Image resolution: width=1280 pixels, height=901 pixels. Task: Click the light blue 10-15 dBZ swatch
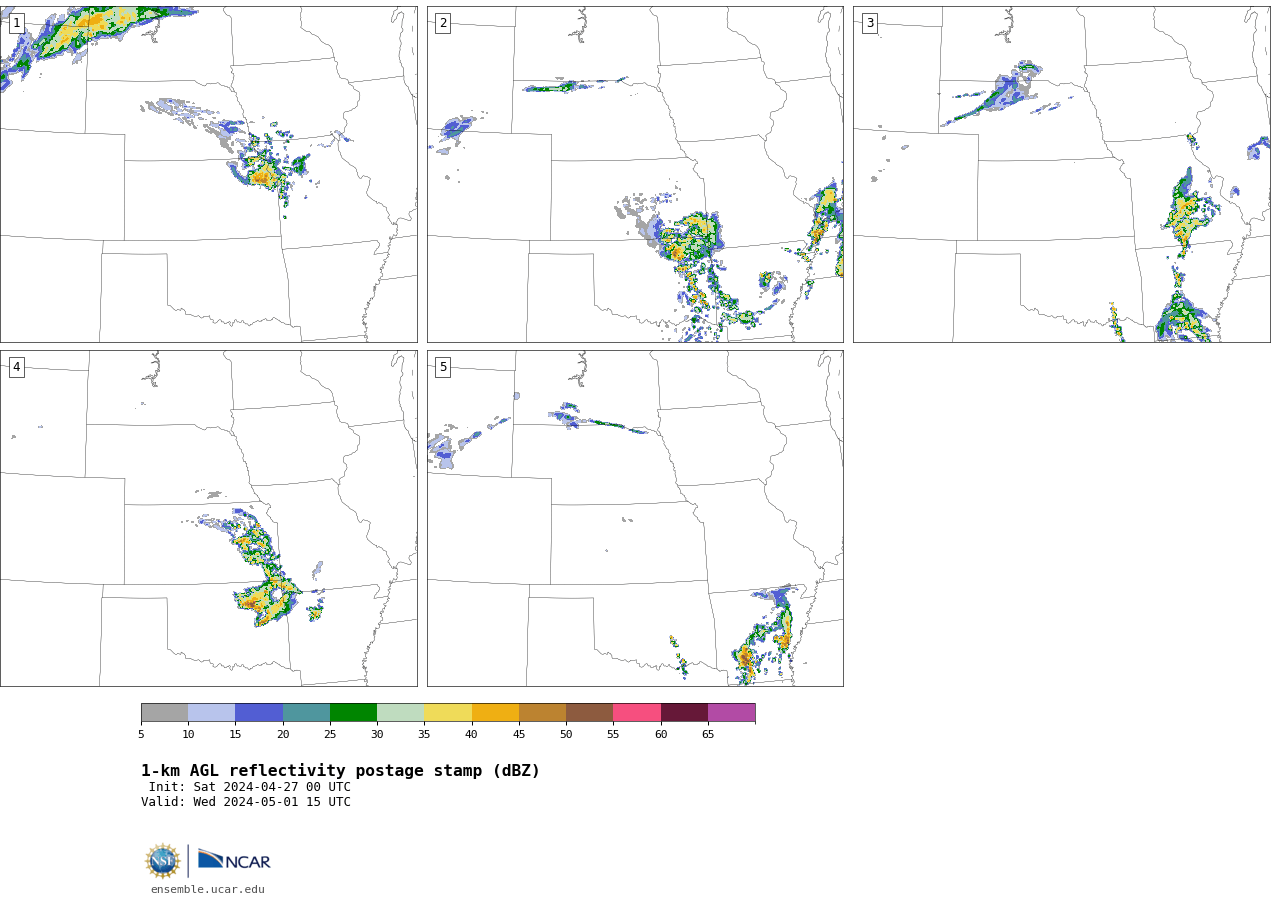coord(211,713)
